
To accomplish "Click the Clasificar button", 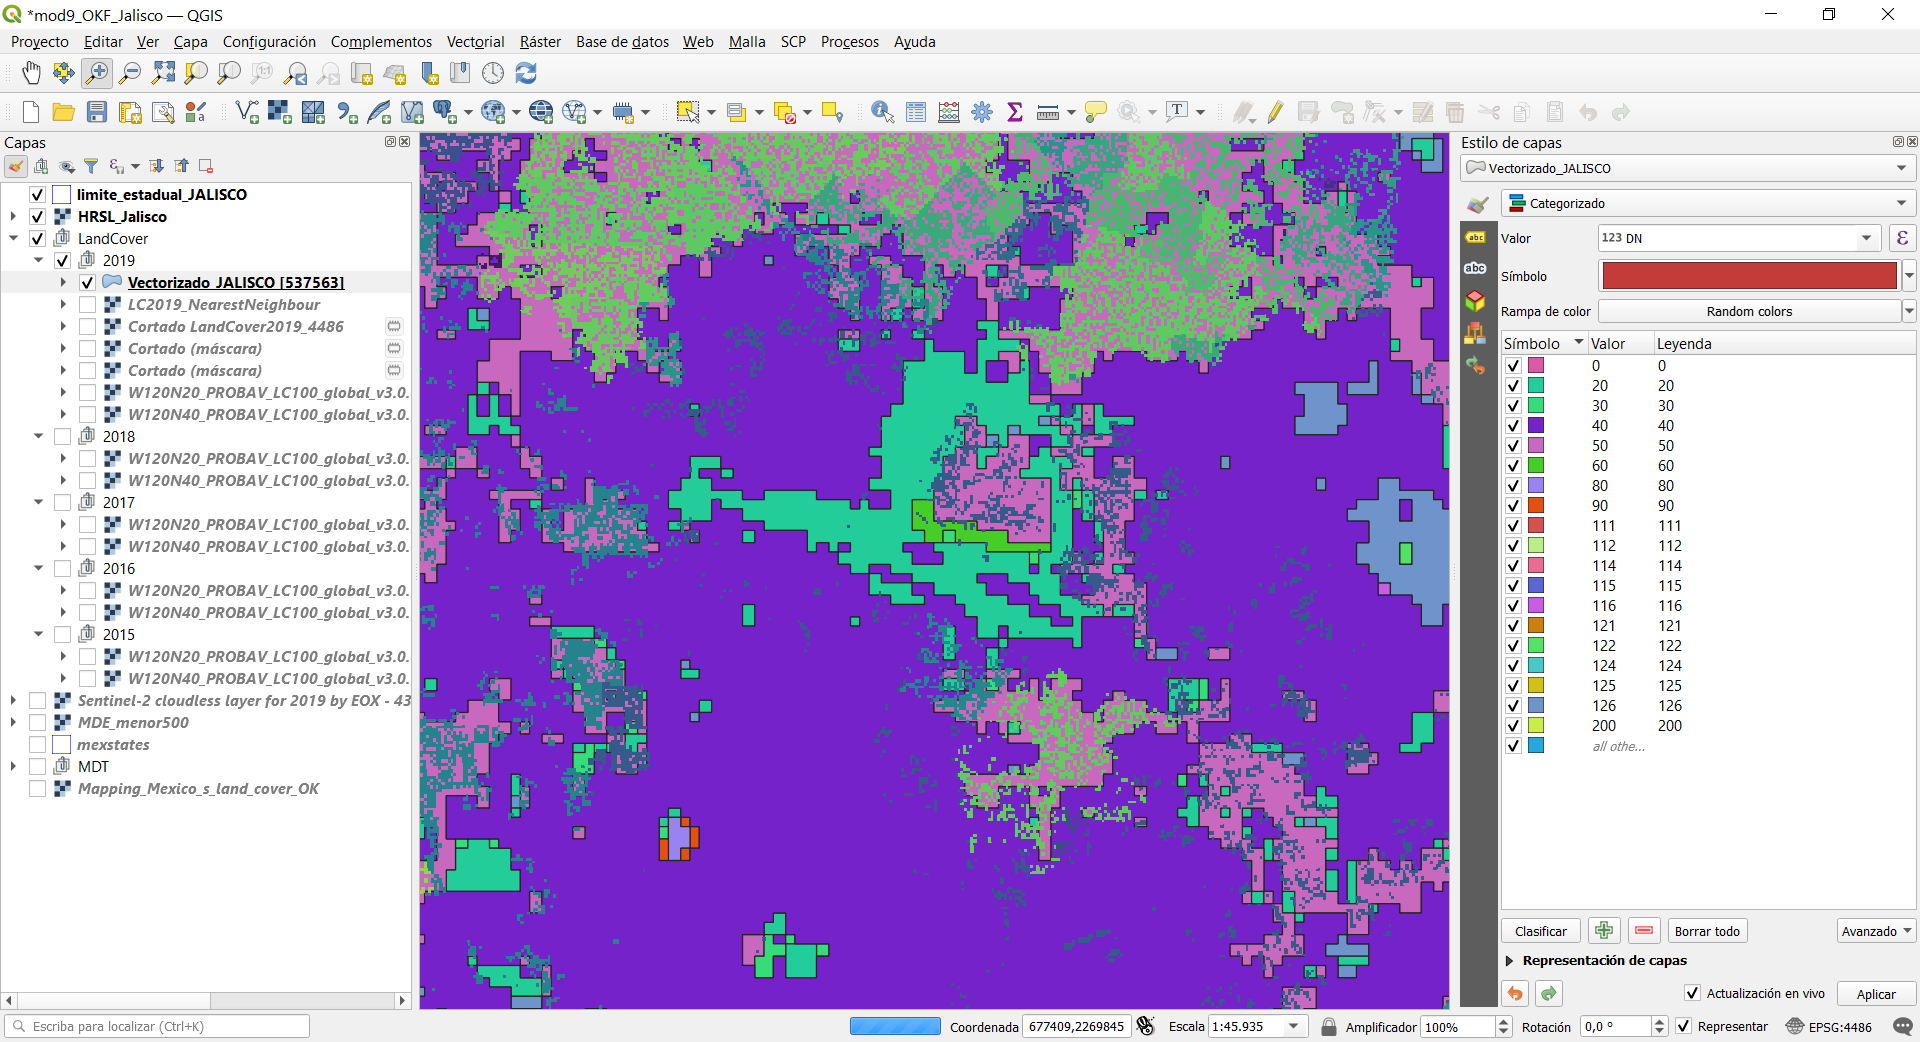I will 1540,931.
